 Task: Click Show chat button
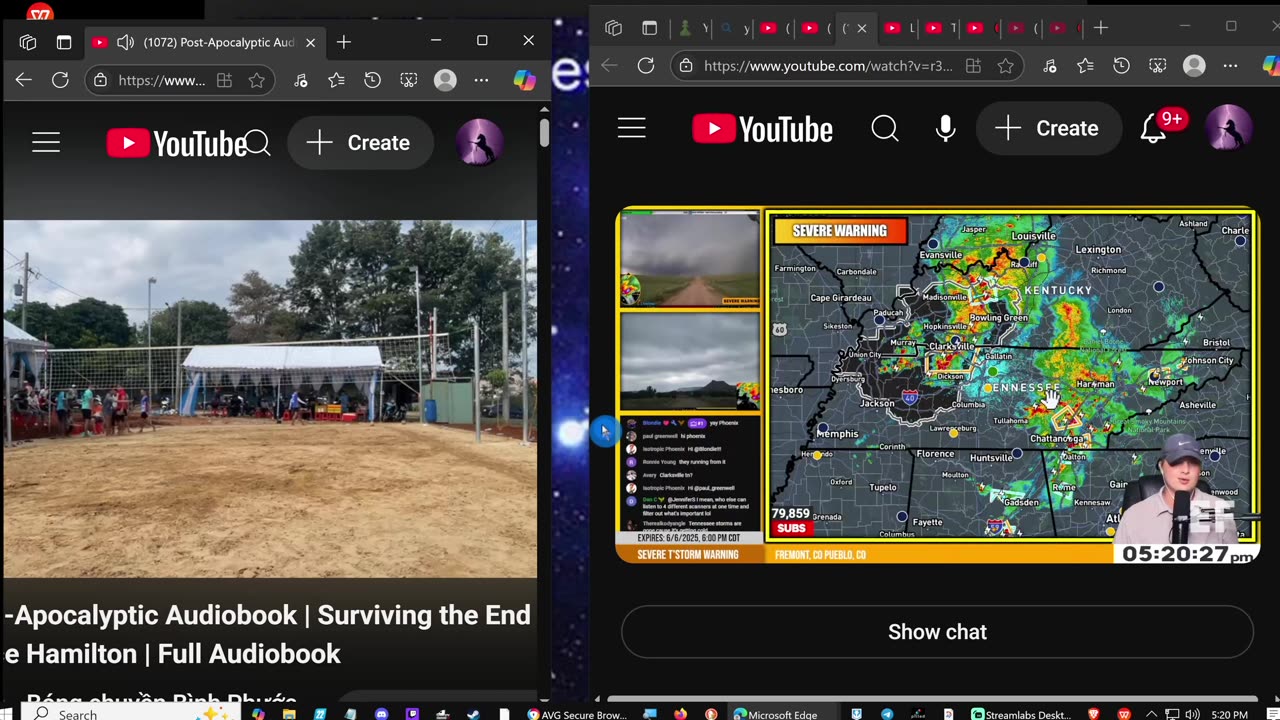tap(937, 632)
